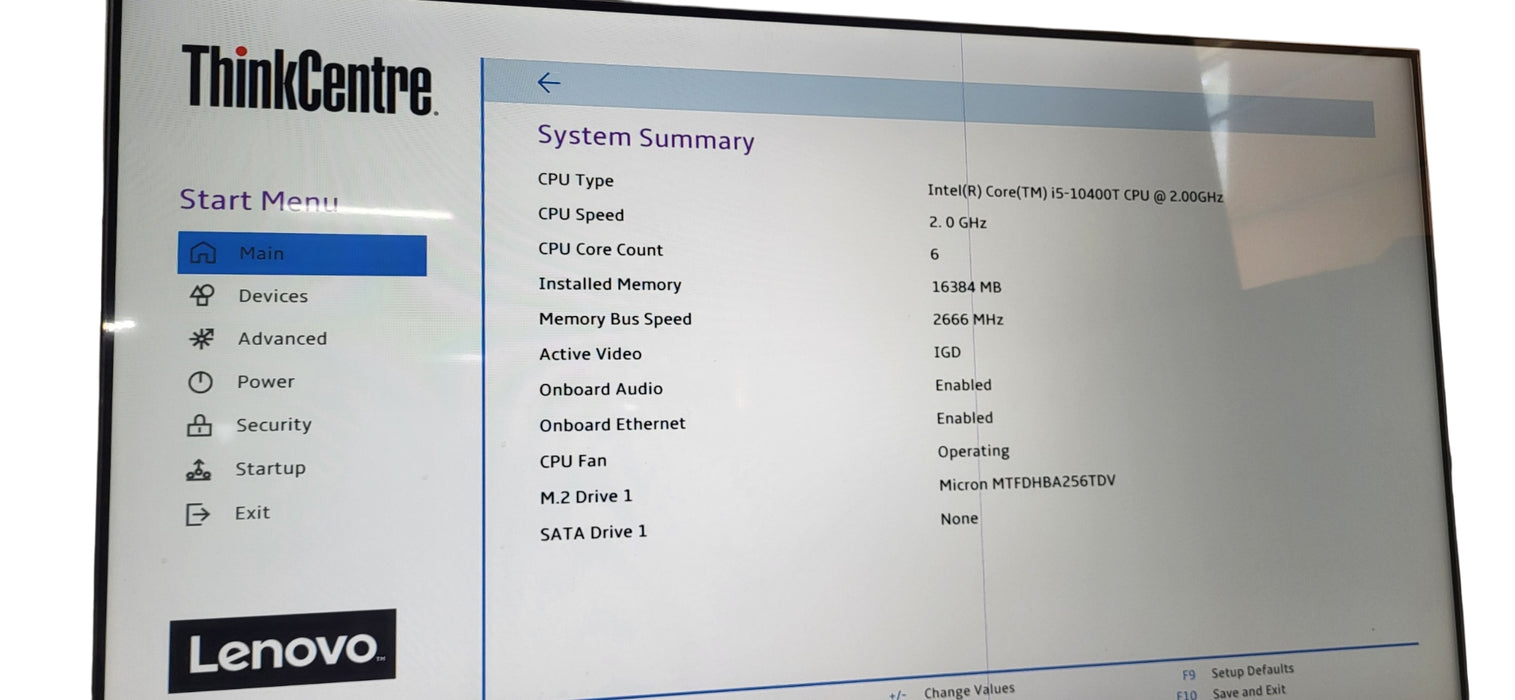Click the Active Video label
This screenshot has height=700, width=1515.
point(591,354)
